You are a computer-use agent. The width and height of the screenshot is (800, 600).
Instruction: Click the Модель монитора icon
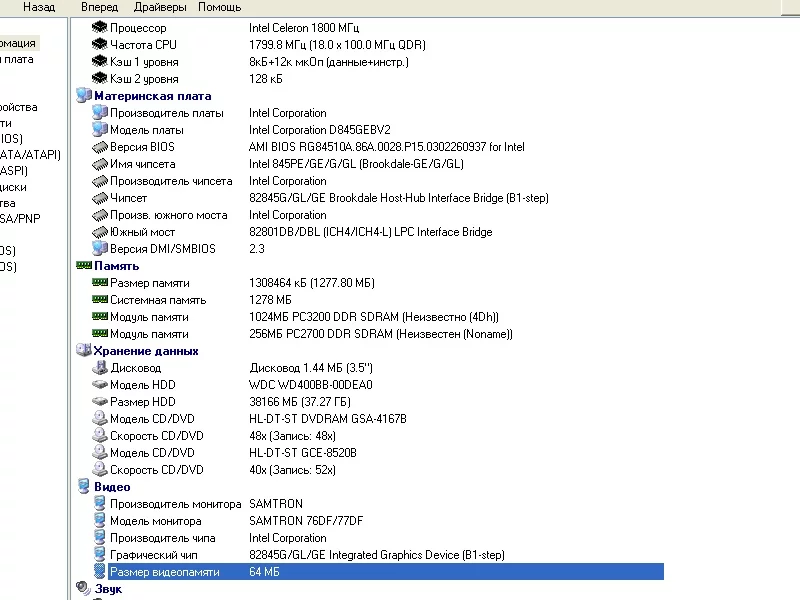pos(99,521)
